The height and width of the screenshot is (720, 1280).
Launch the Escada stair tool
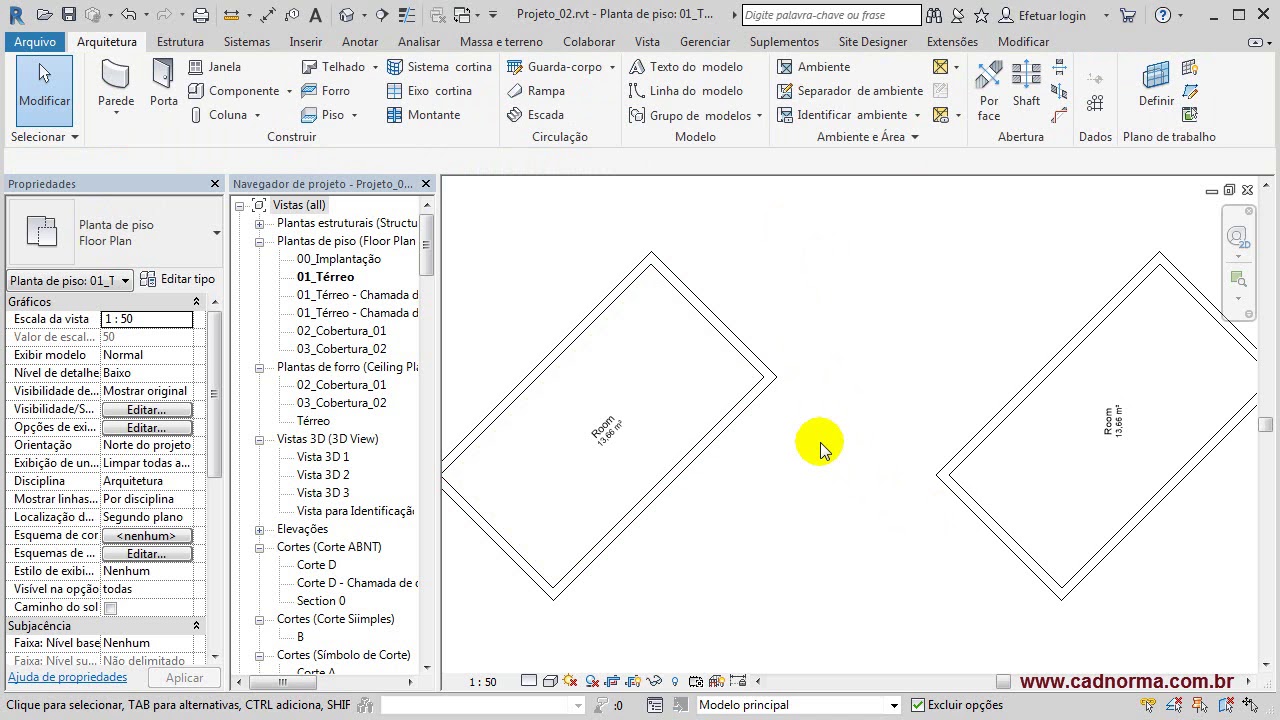(x=536, y=115)
